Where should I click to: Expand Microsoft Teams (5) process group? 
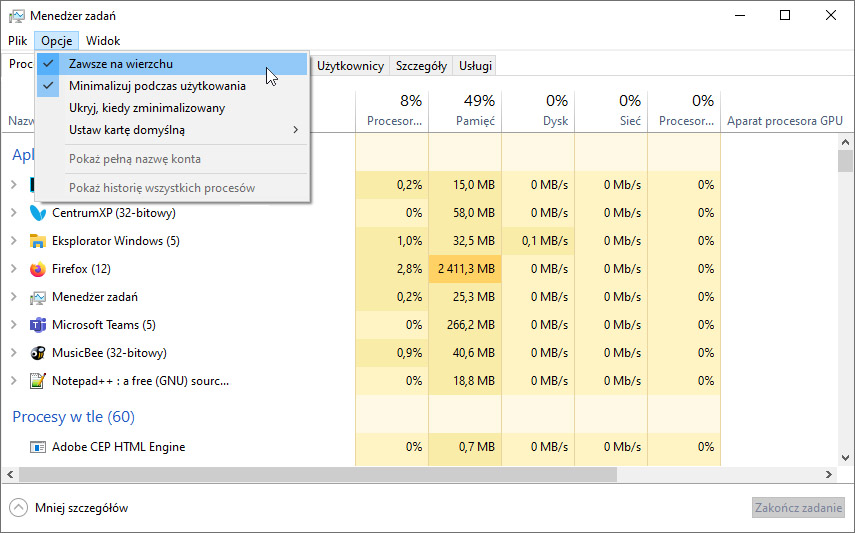click(14, 325)
